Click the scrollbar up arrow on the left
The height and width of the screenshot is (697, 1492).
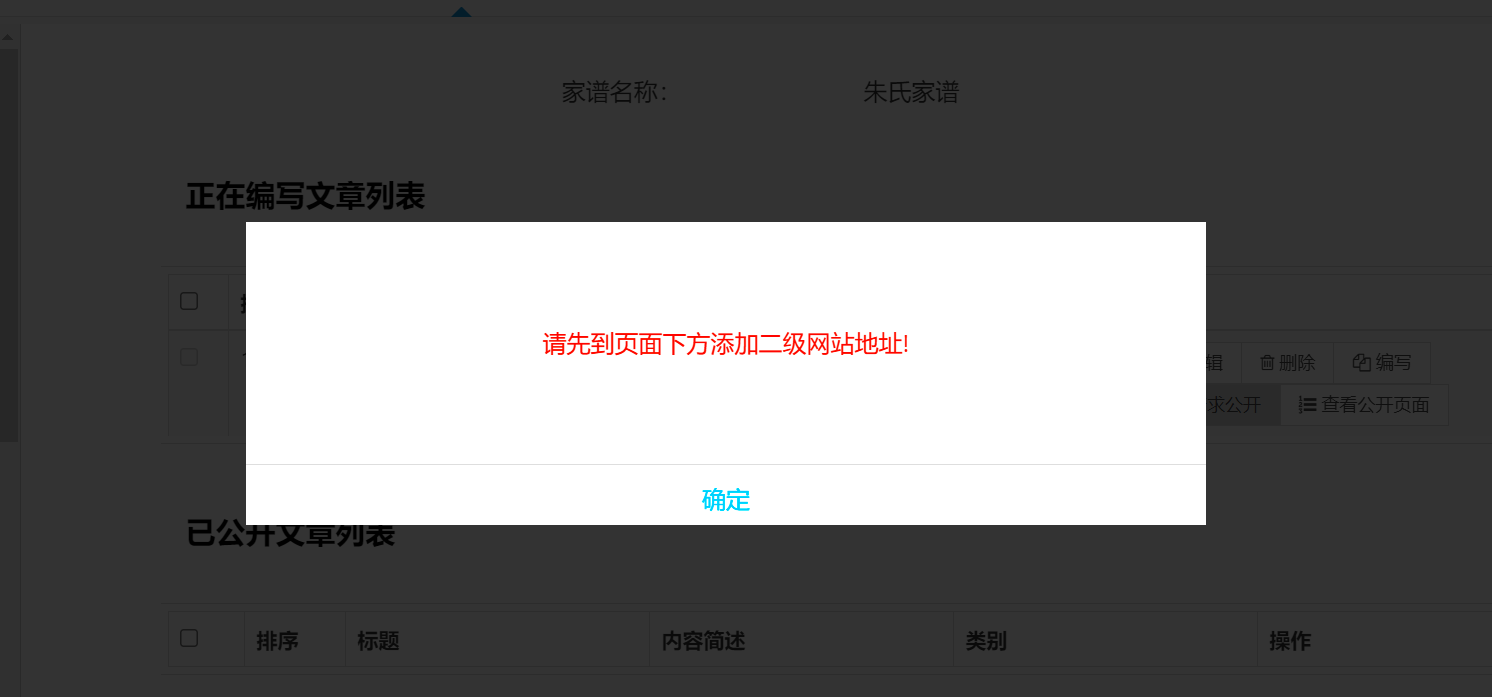point(8,38)
